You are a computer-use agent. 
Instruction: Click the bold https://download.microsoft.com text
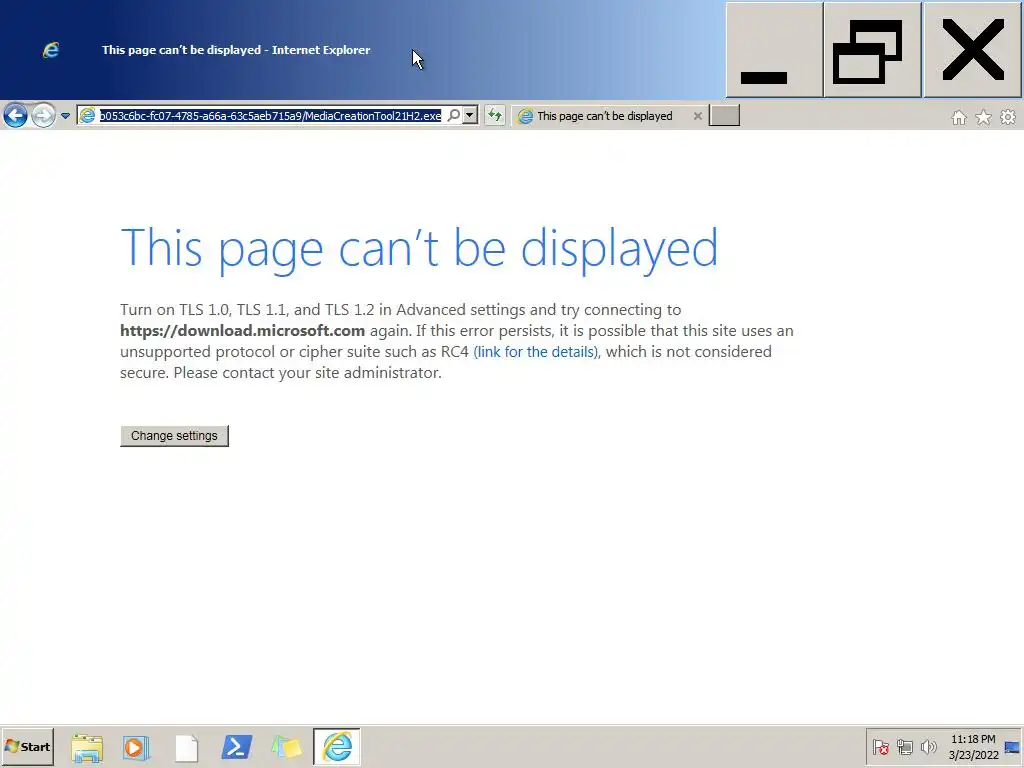(x=242, y=330)
